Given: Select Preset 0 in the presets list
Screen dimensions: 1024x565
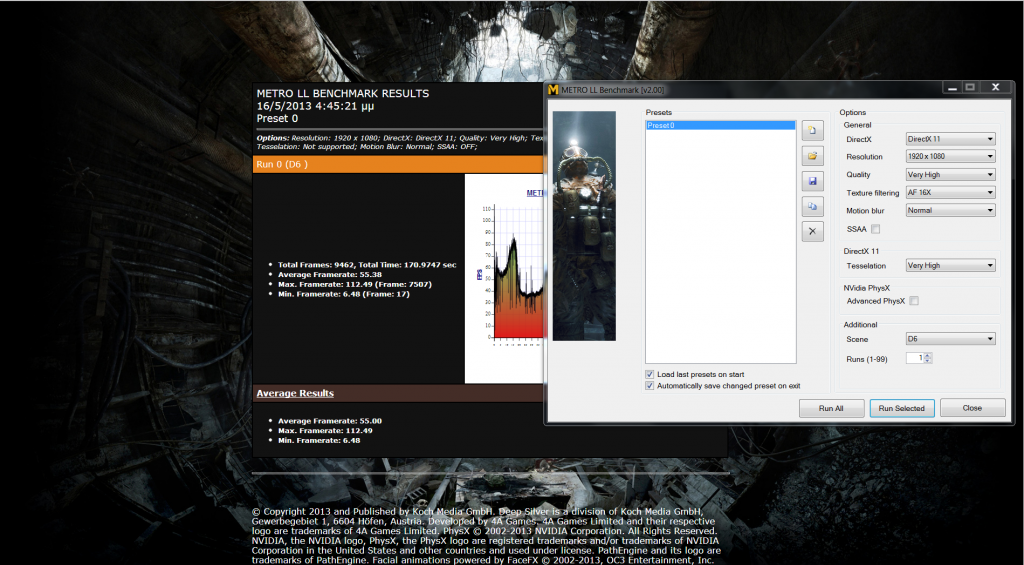Looking at the screenshot, I should coord(720,126).
